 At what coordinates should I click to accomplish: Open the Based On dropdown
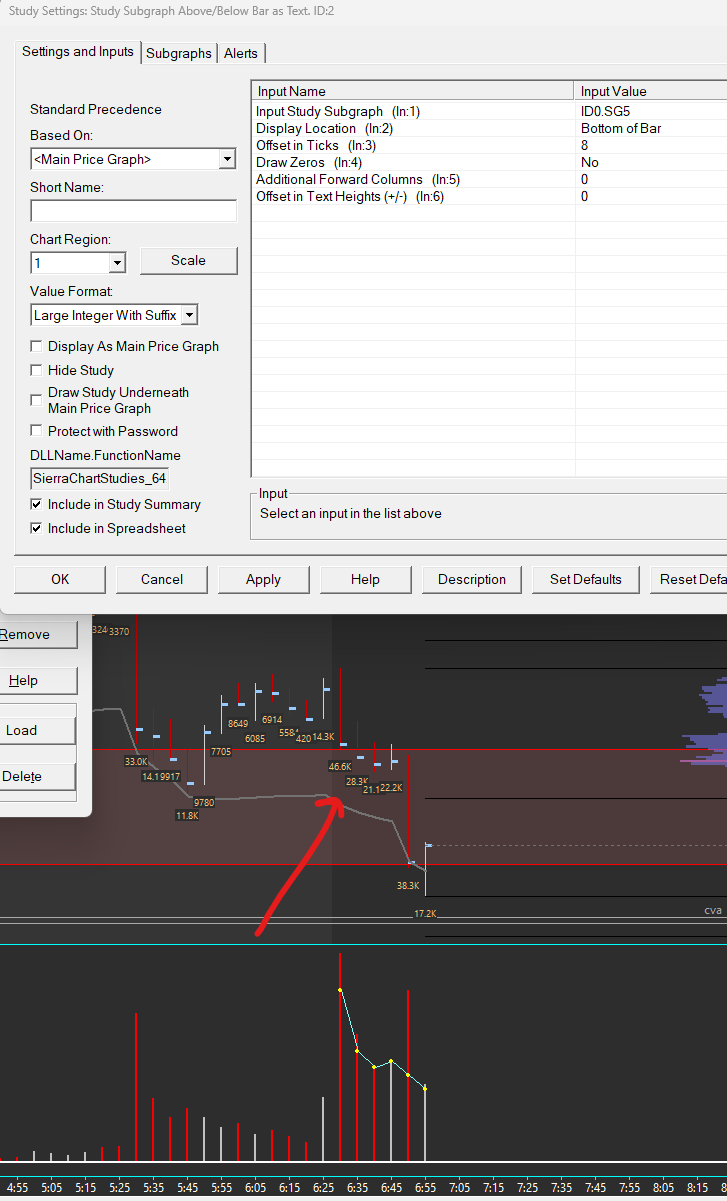click(227, 159)
